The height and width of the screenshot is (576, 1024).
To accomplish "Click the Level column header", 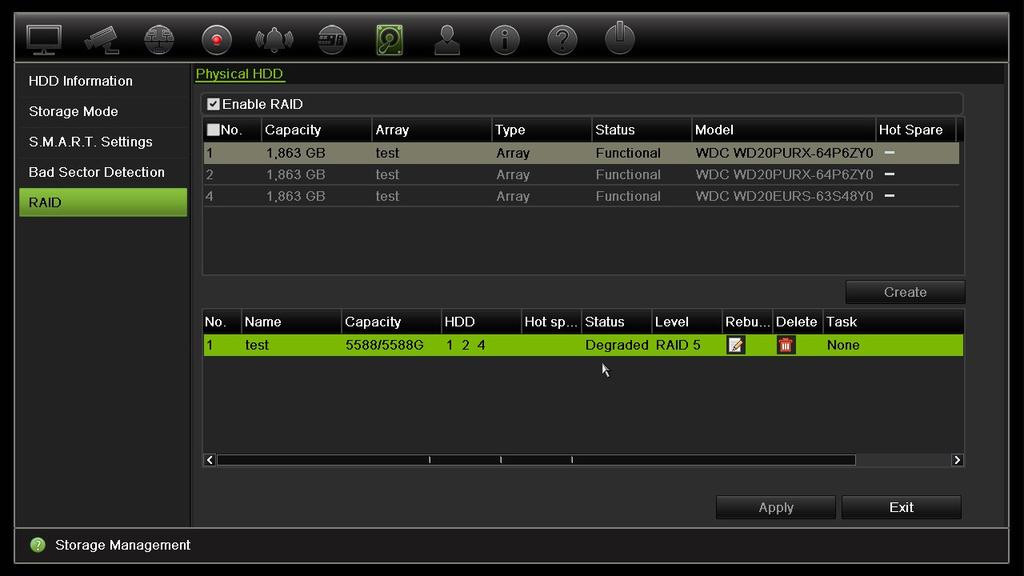I will [686, 322].
